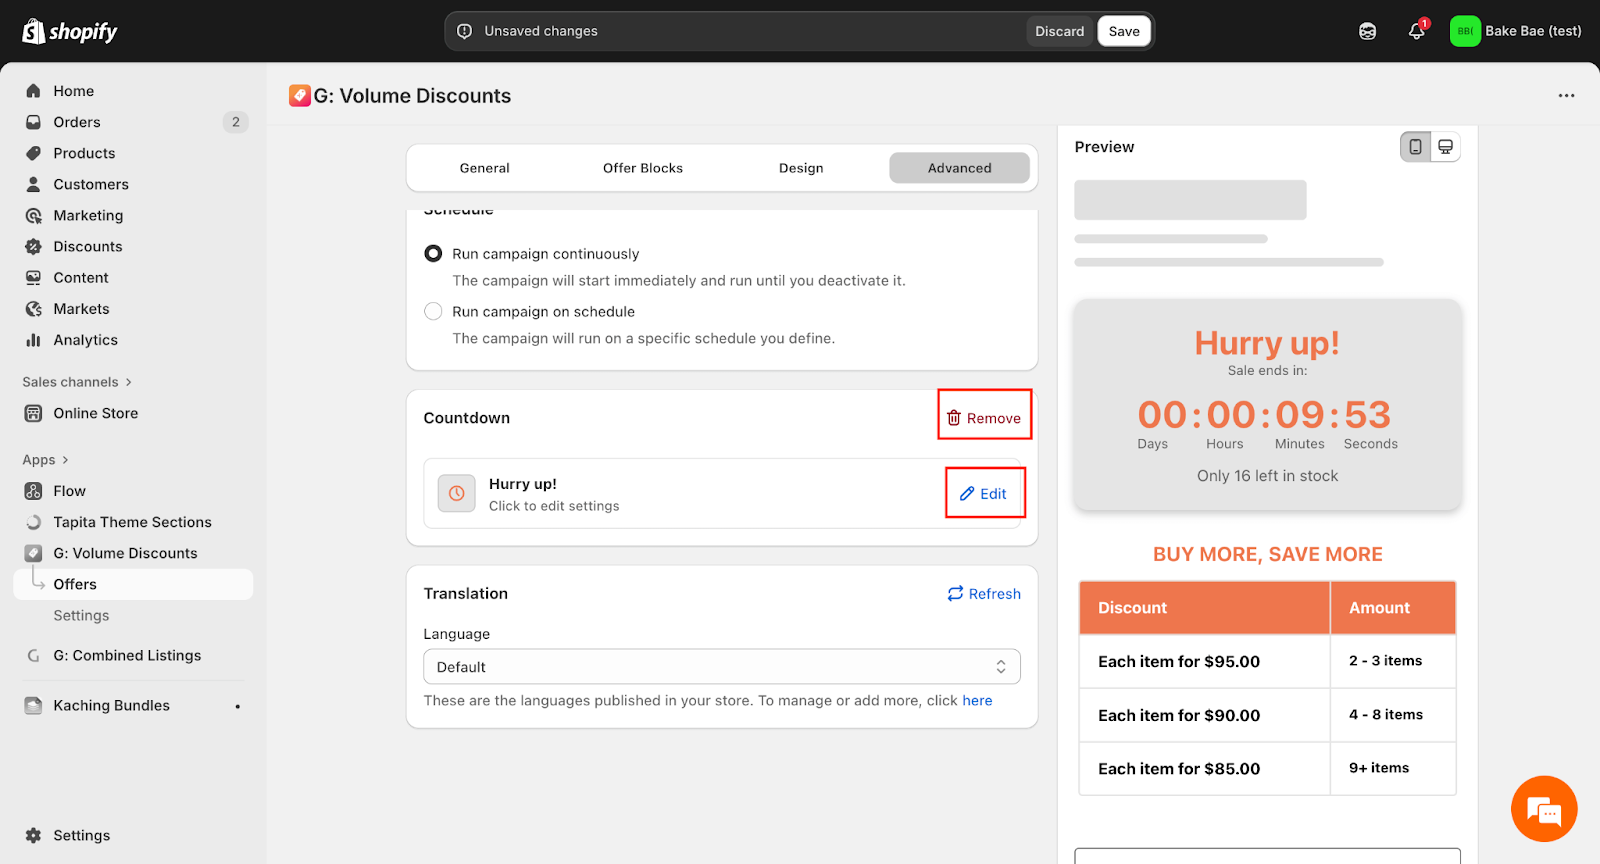
Task: Refresh the Translation section
Action: [x=984, y=594]
